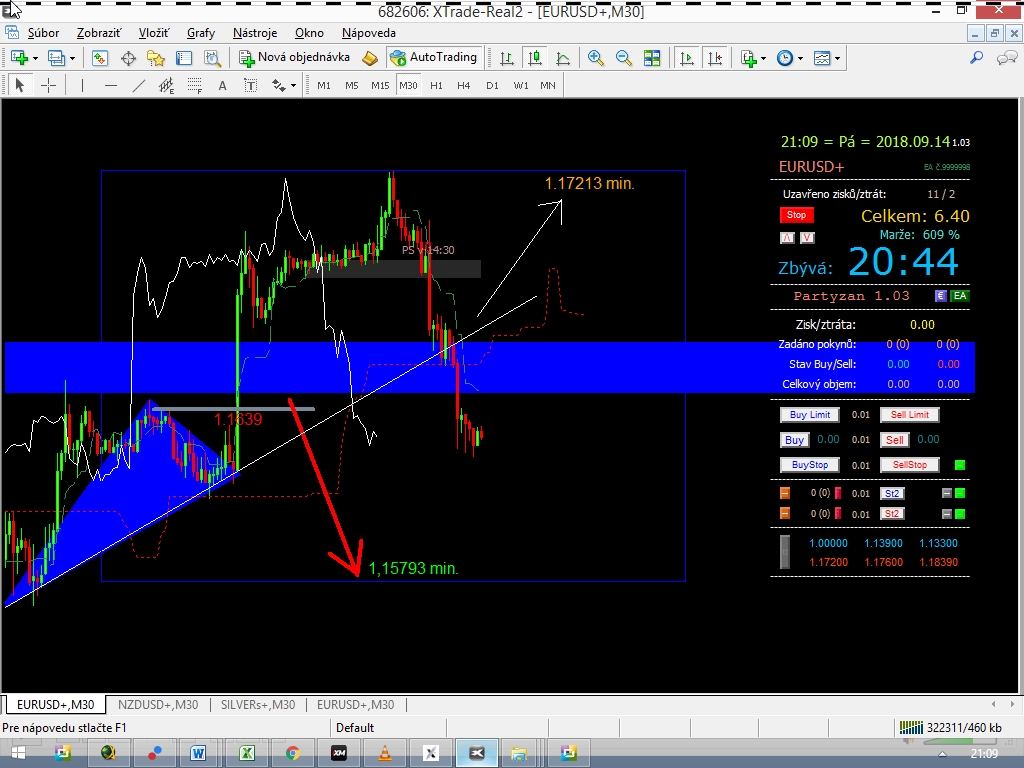Switch chart to bar chart
The image size is (1024, 768).
point(507,58)
